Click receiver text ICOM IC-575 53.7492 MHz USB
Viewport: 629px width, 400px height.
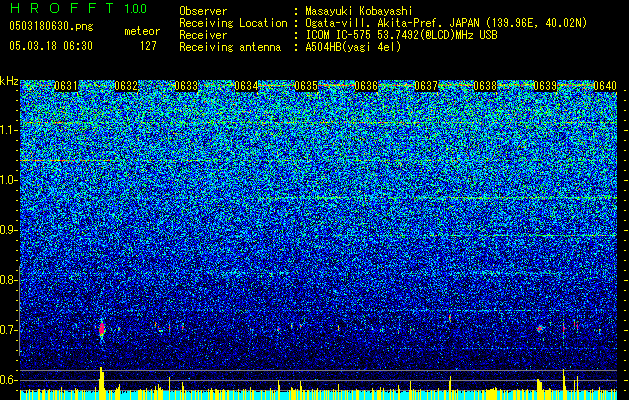pyautogui.click(x=401, y=35)
